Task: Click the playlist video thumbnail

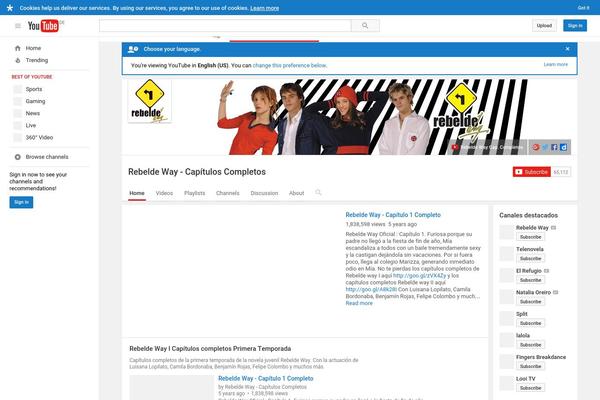Action: (171, 387)
